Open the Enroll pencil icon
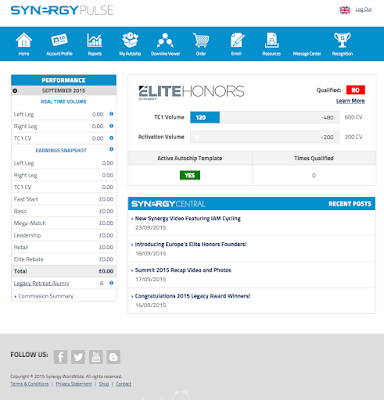The width and height of the screenshot is (384, 400). click(237, 40)
